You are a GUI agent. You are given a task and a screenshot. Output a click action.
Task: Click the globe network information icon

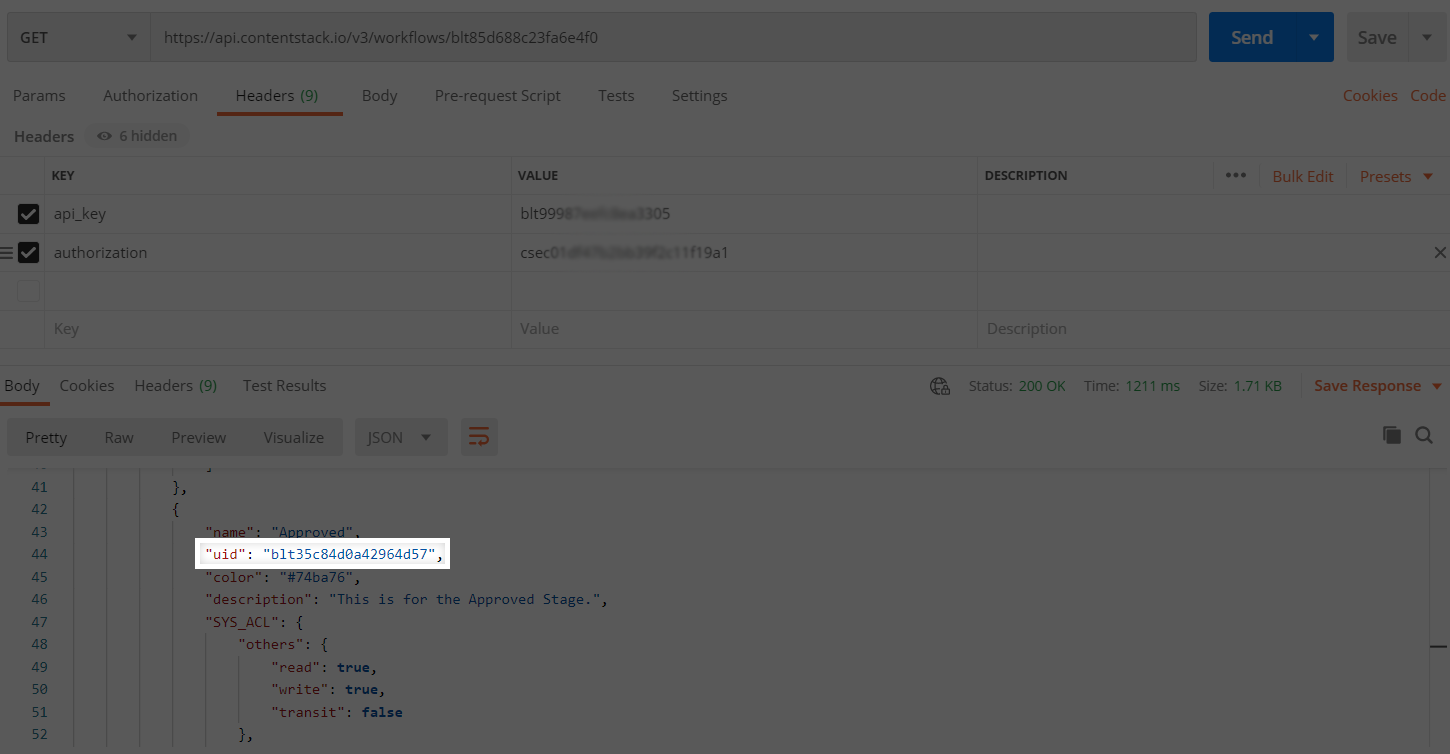point(940,386)
